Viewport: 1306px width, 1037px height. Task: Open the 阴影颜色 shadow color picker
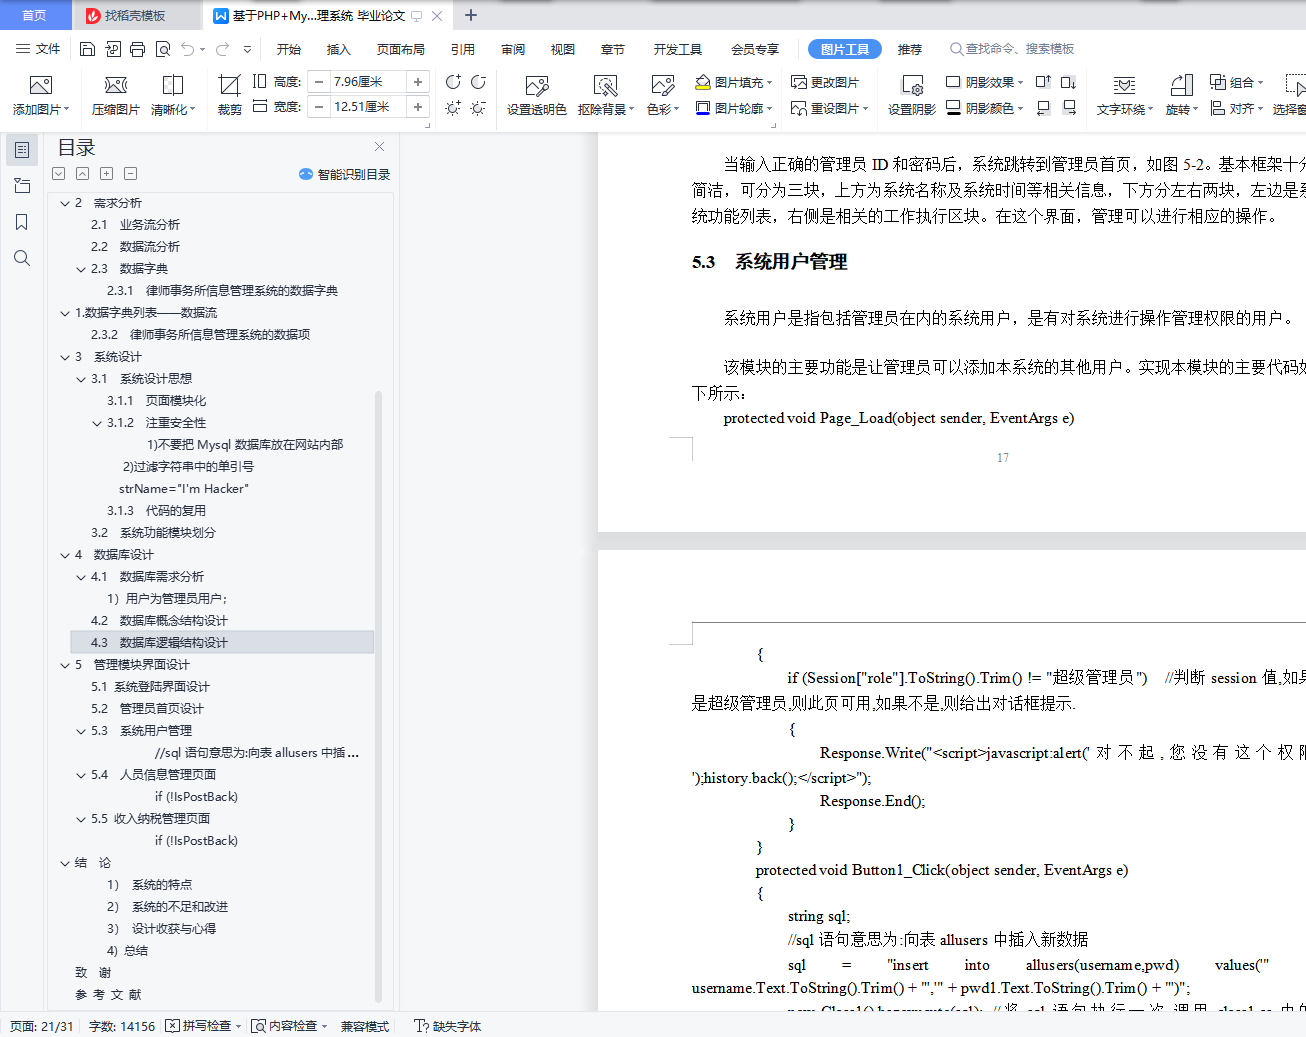click(x=985, y=108)
